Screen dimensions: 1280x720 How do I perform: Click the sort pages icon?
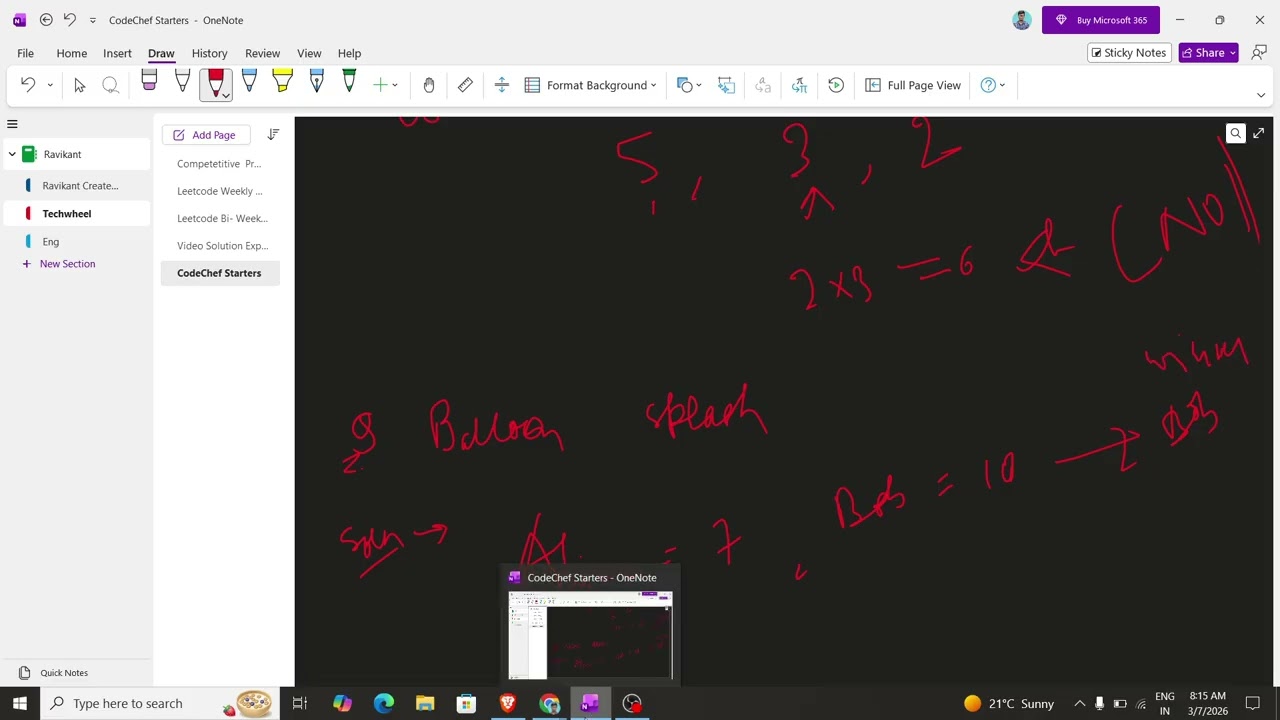pyautogui.click(x=273, y=134)
